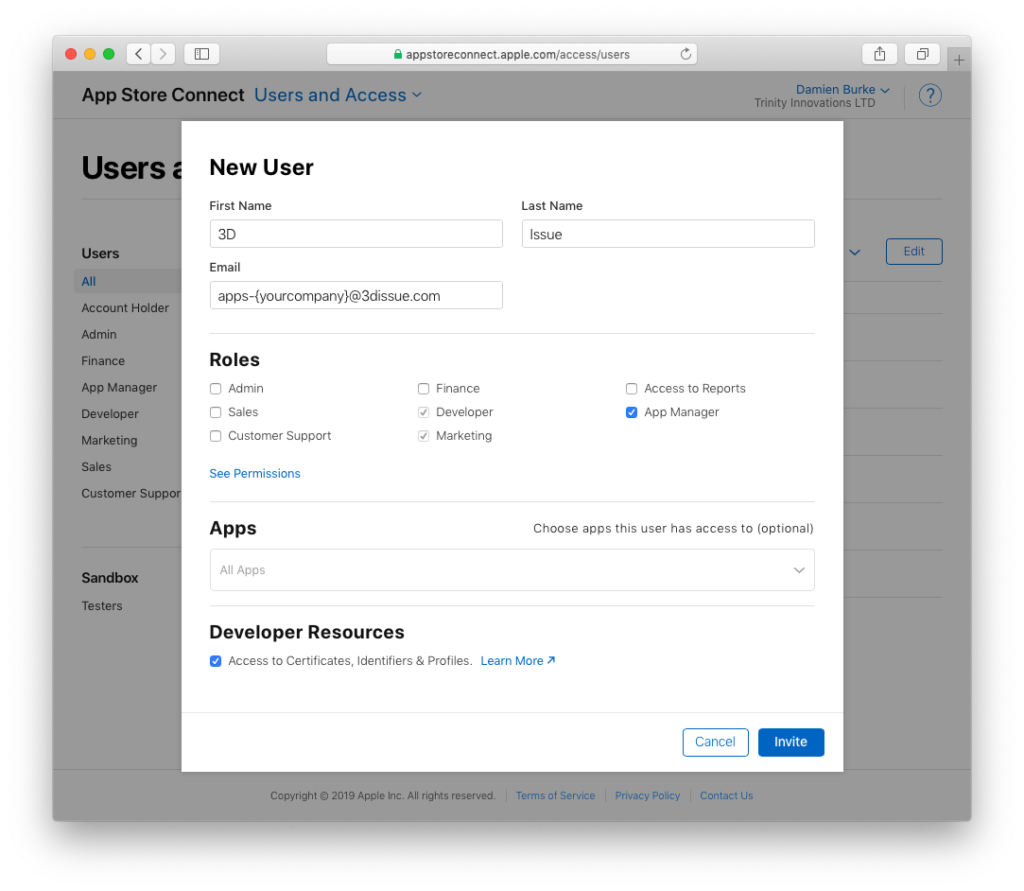Select App Manager in the sidebar
This screenshot has height=891, width=1024.
(119, 387)
